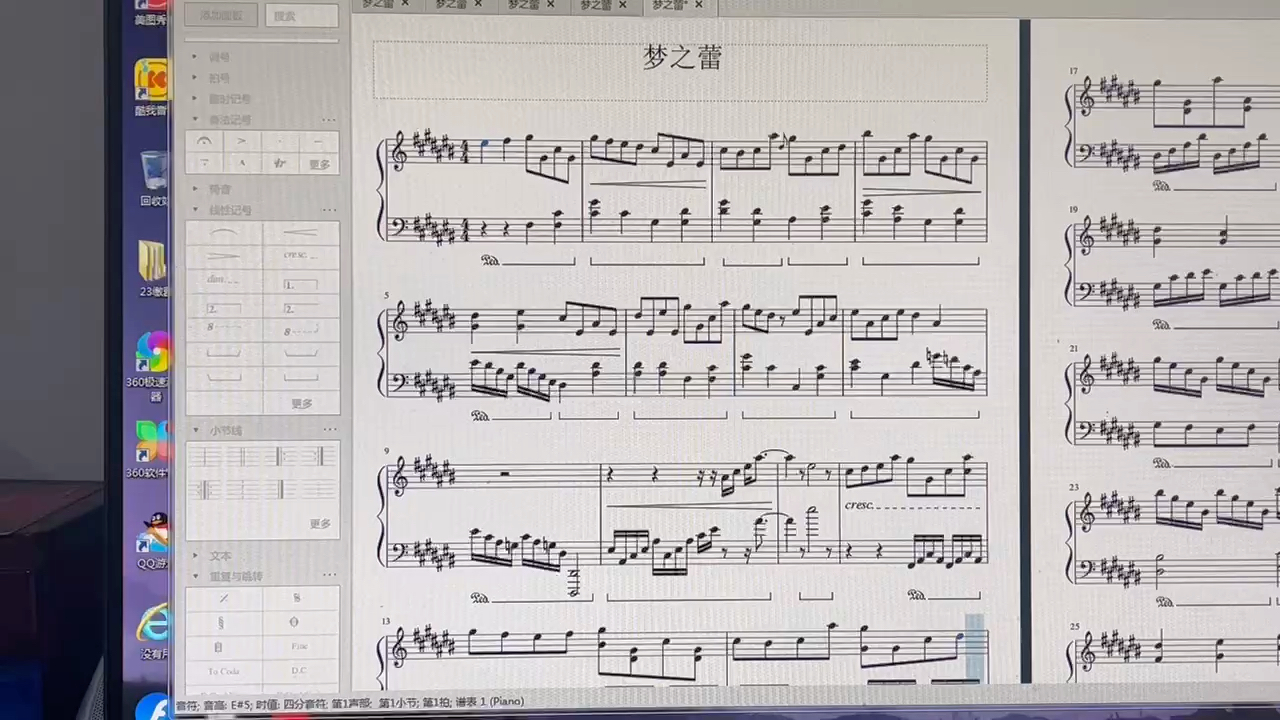The image size is (1280, 720).
Task: Select the trill ornament symbol
Action: [280, 163]
